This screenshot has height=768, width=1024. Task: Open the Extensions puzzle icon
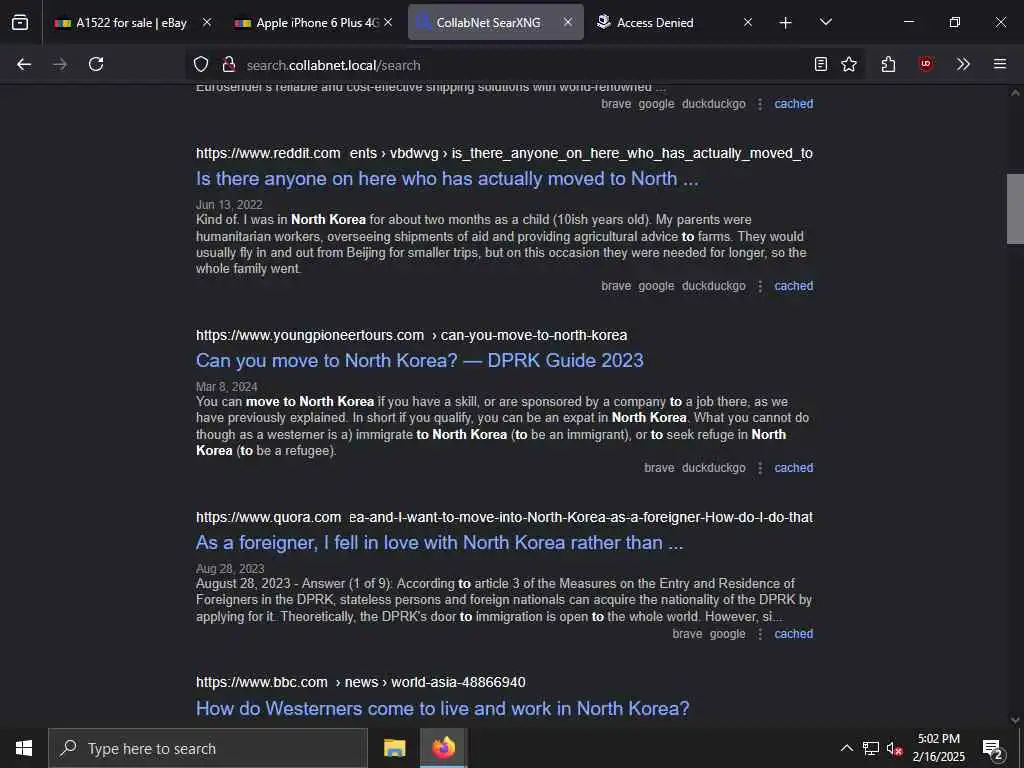click(x=888, y=64)
